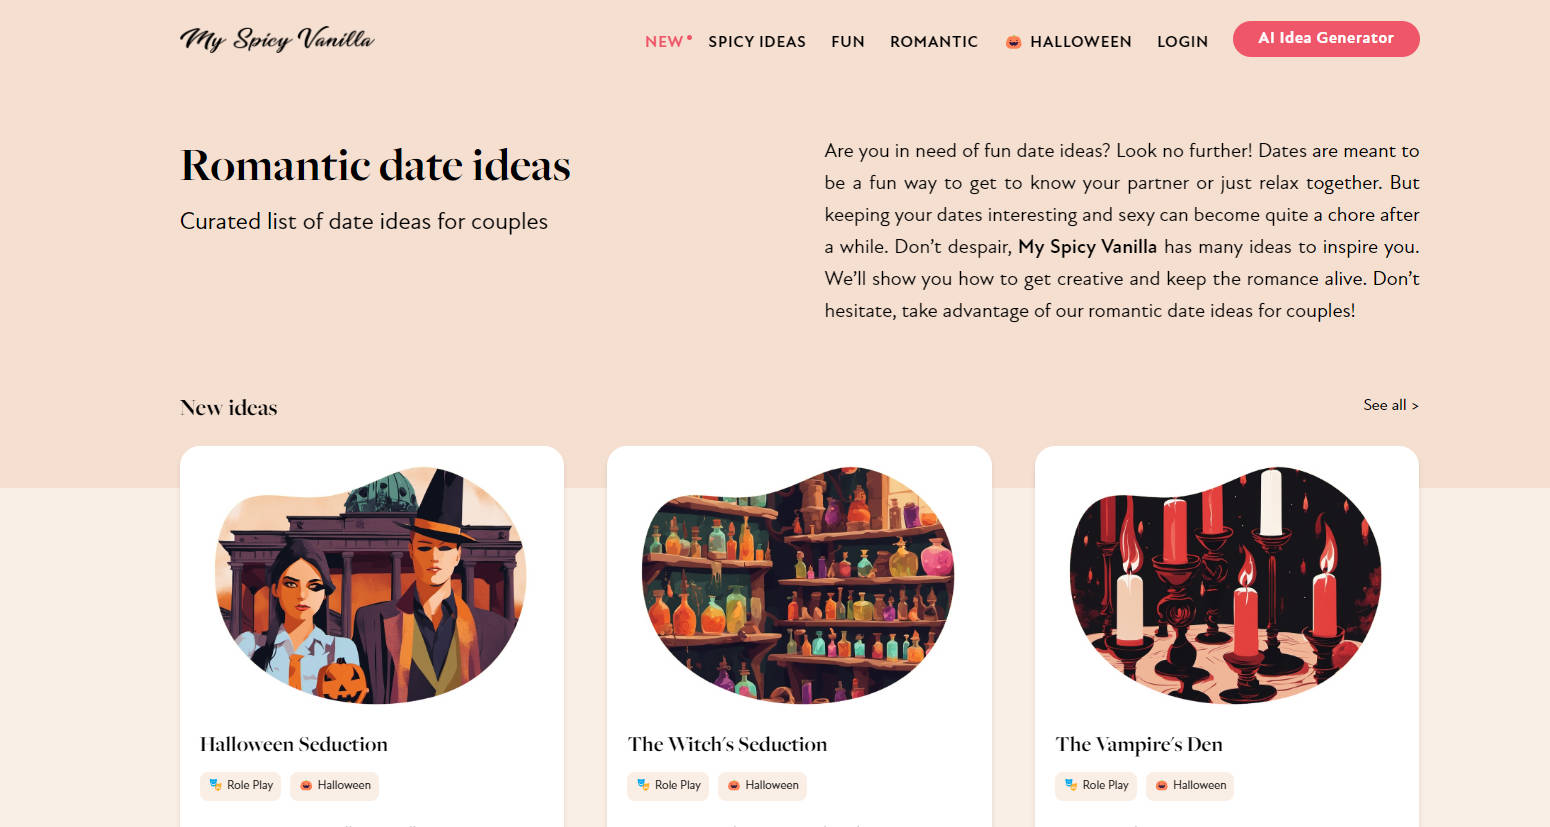Click pumpkin icon on Witch's Seduction Halloween tag
Screen dimensions: 1550x827
[734, 785]
